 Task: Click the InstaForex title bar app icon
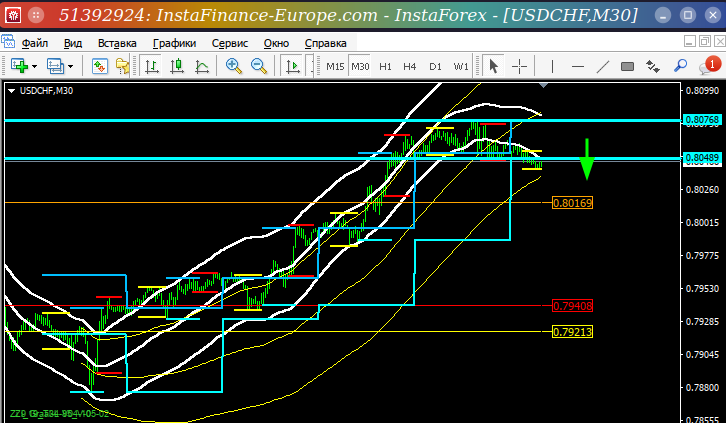[x=13, y=15]
